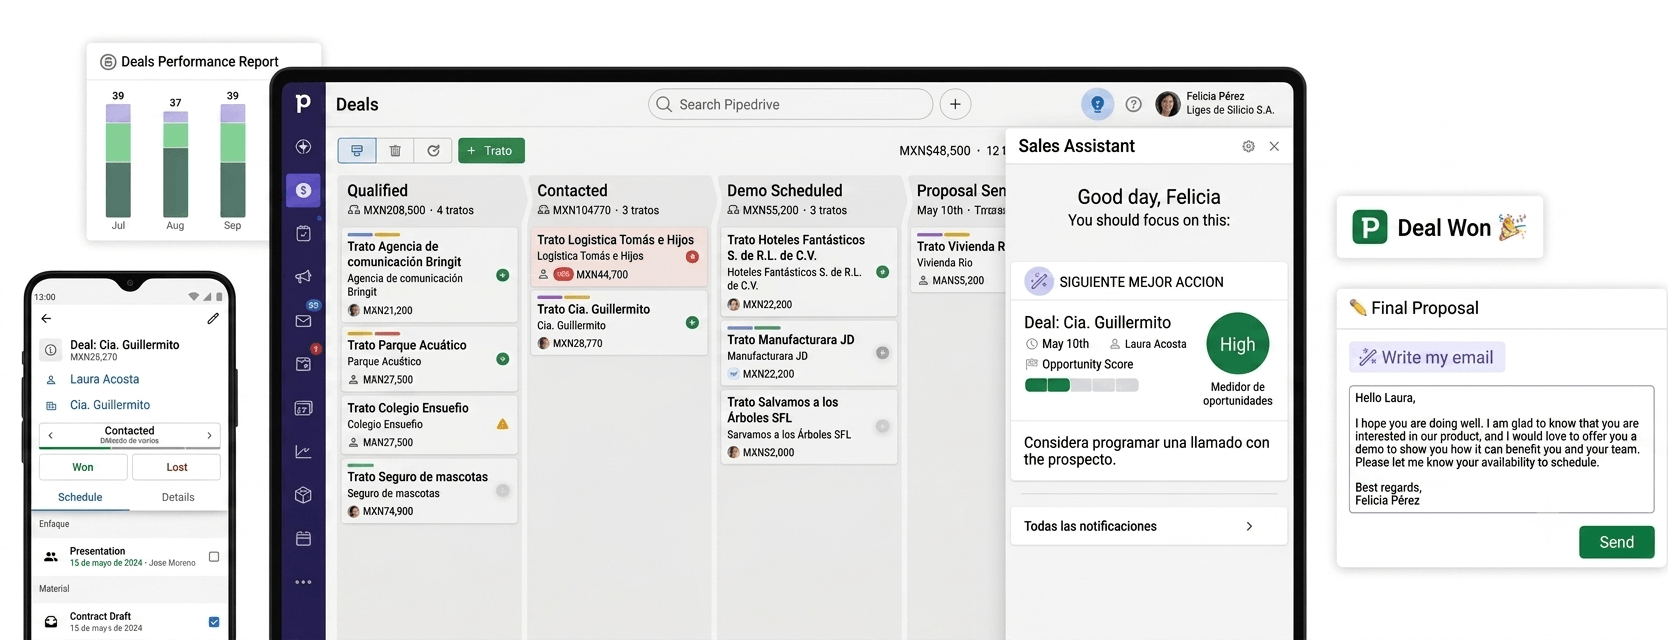This screenshot has height=640, width=1668.
Task: Open Trato Seguro de mascotas card
Action: (x=429, y=491)
